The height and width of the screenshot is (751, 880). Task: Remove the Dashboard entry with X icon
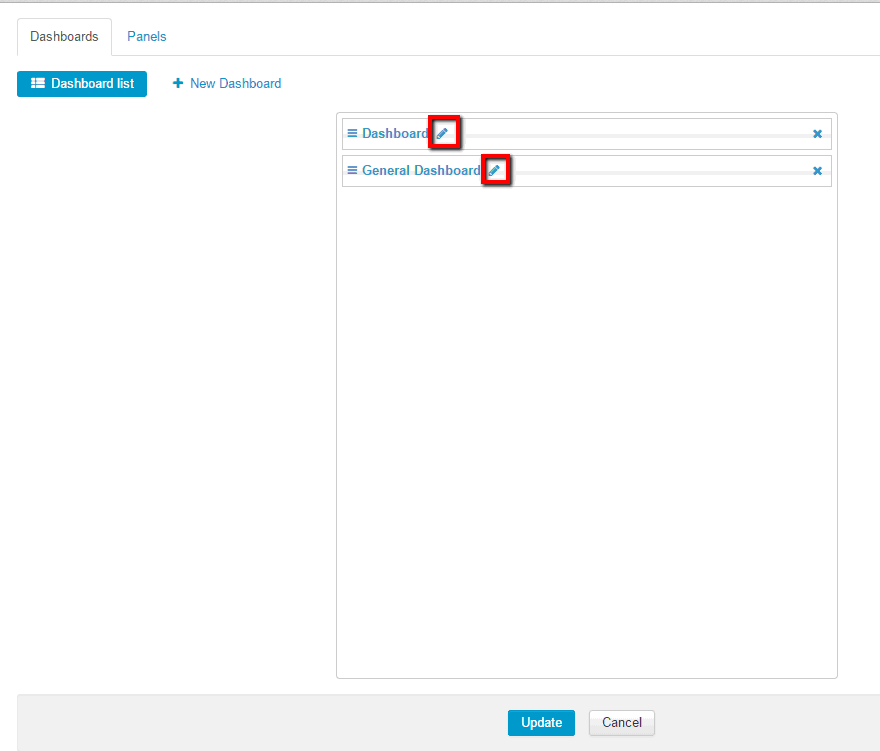pyautogui.click(x=817, y=134)
